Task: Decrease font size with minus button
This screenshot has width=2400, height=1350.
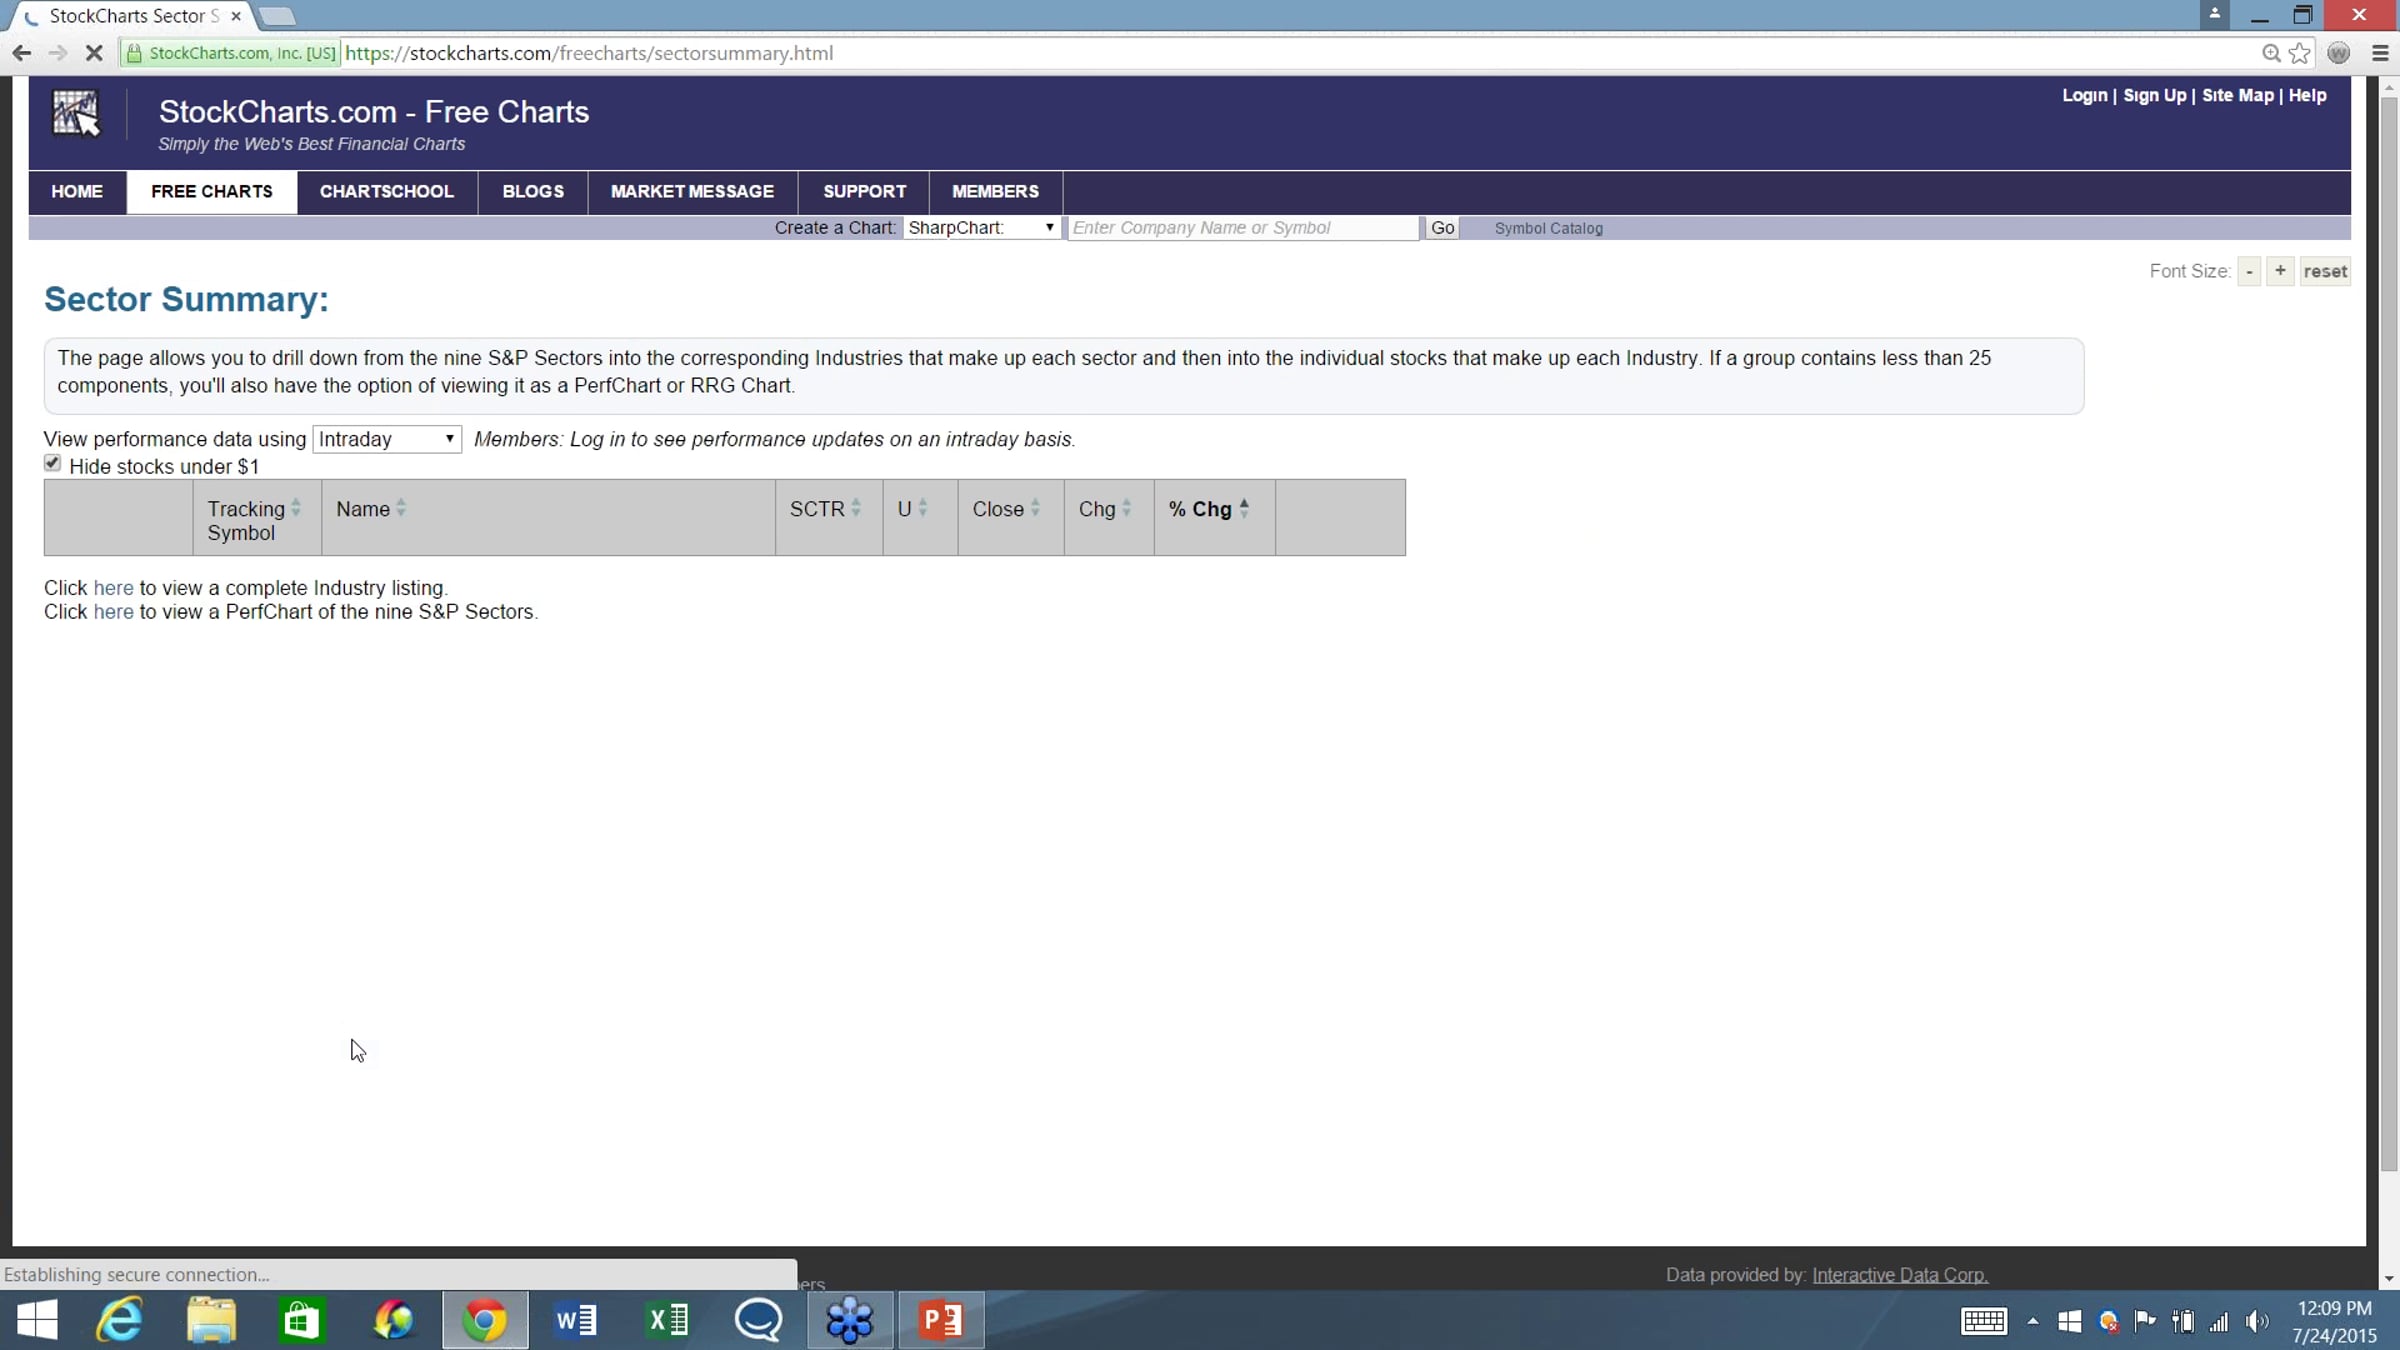Action: 2249,271
